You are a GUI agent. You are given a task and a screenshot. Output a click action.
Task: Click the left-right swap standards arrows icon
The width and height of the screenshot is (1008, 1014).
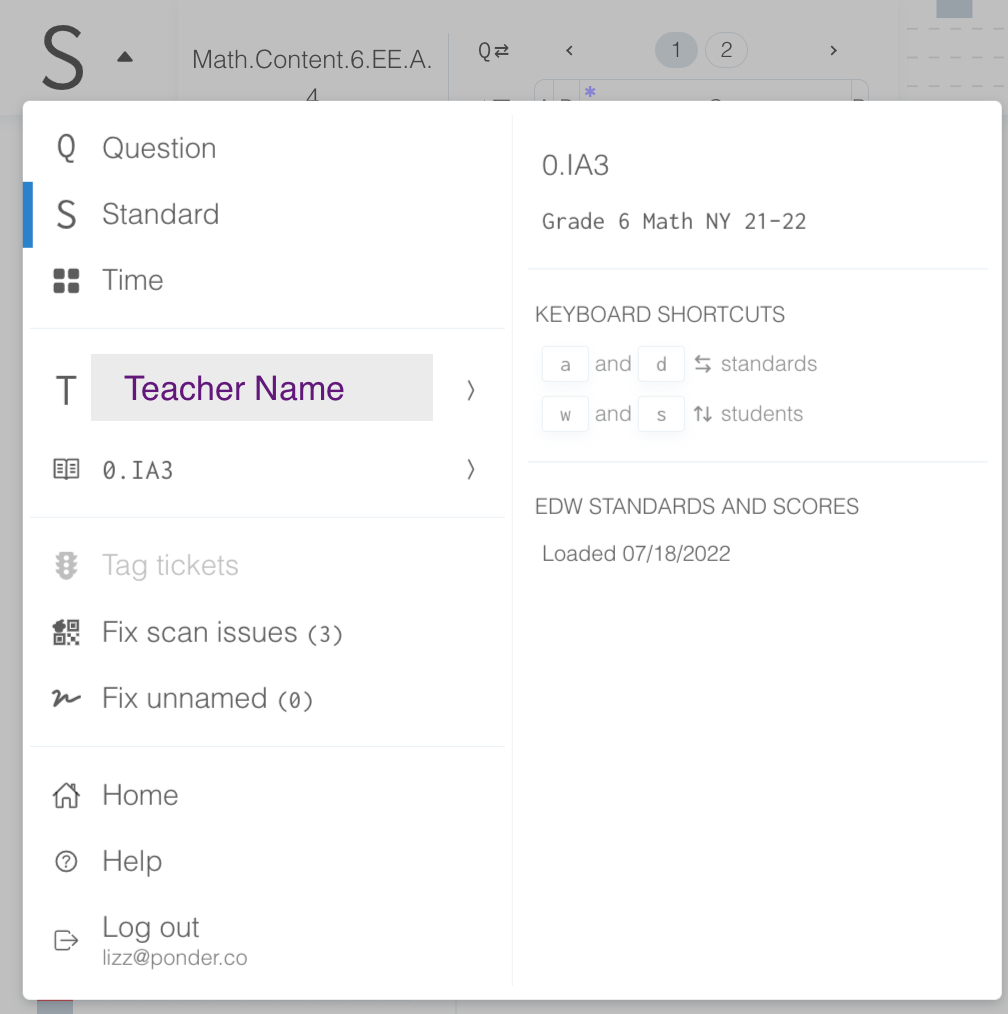(703, 364)
